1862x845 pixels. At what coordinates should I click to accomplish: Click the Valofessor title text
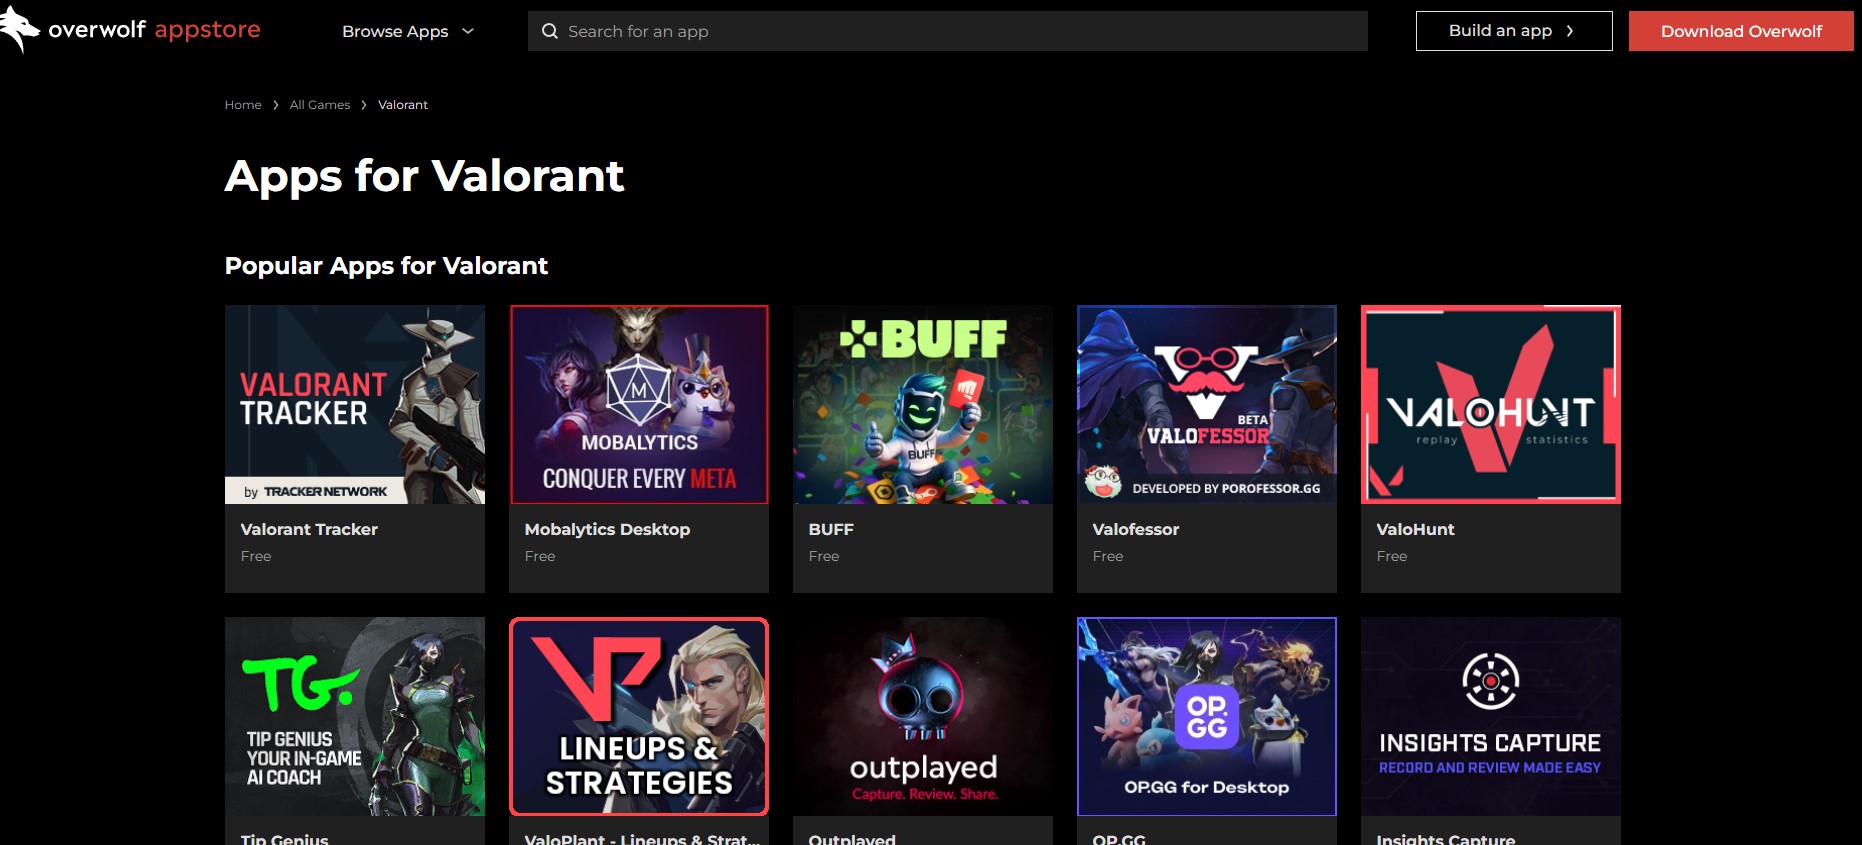point(1136,529)
